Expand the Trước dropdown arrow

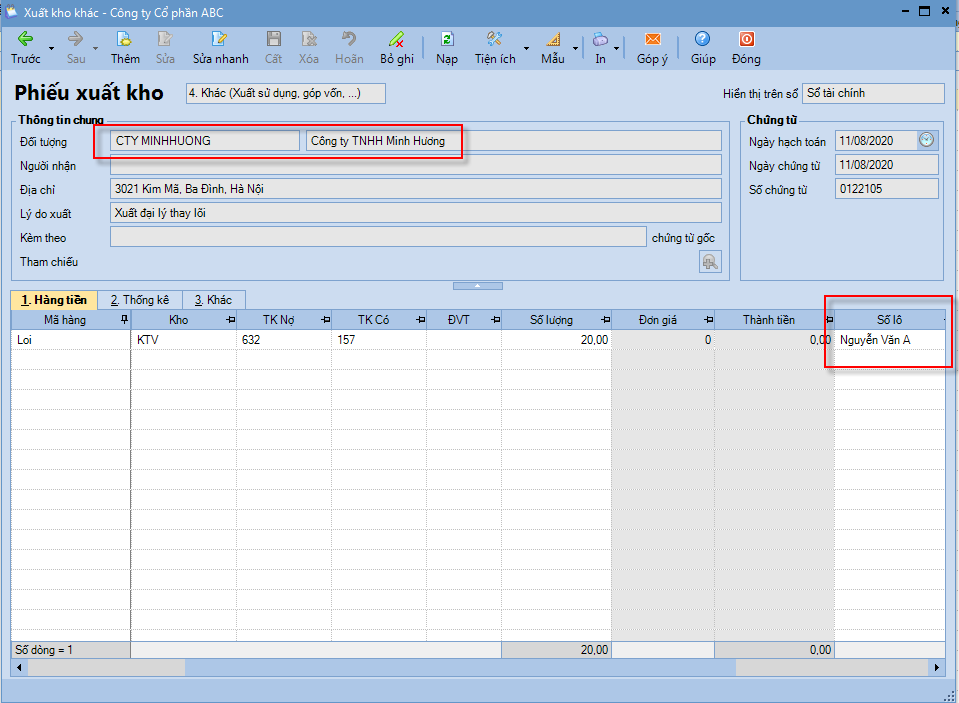(51, 48)
